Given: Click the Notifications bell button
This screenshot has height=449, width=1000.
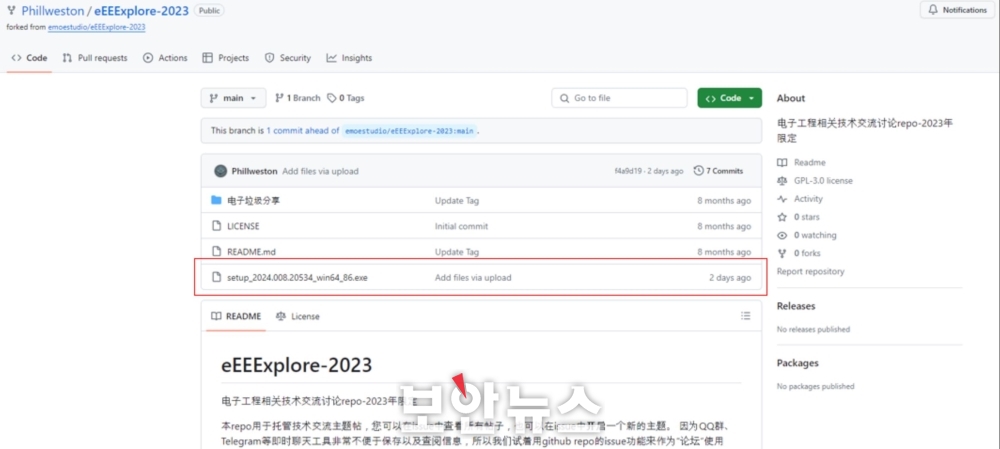Looking at the screenshot, I should [957, 10].
